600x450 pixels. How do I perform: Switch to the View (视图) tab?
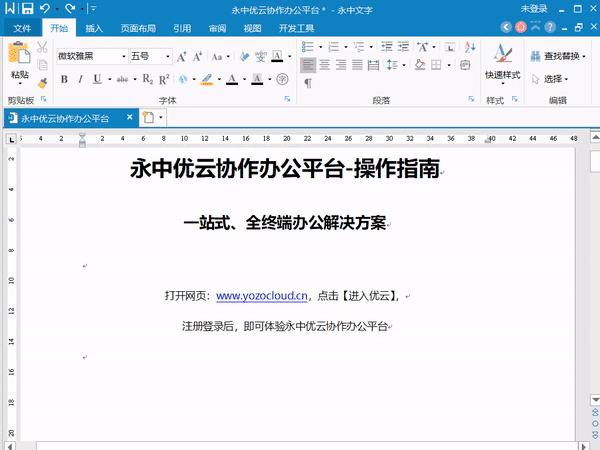tap(253, 28)
